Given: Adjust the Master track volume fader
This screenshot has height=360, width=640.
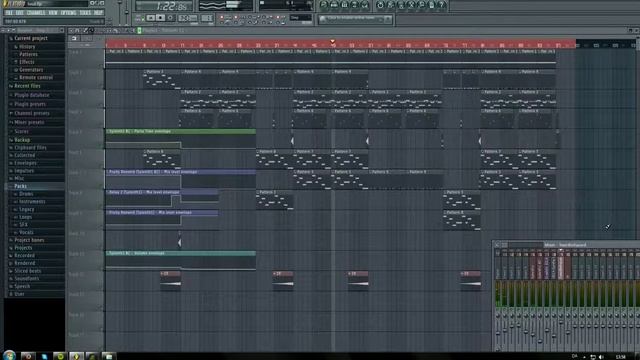Looking at the screenshot, I should [x=498, y=333].
